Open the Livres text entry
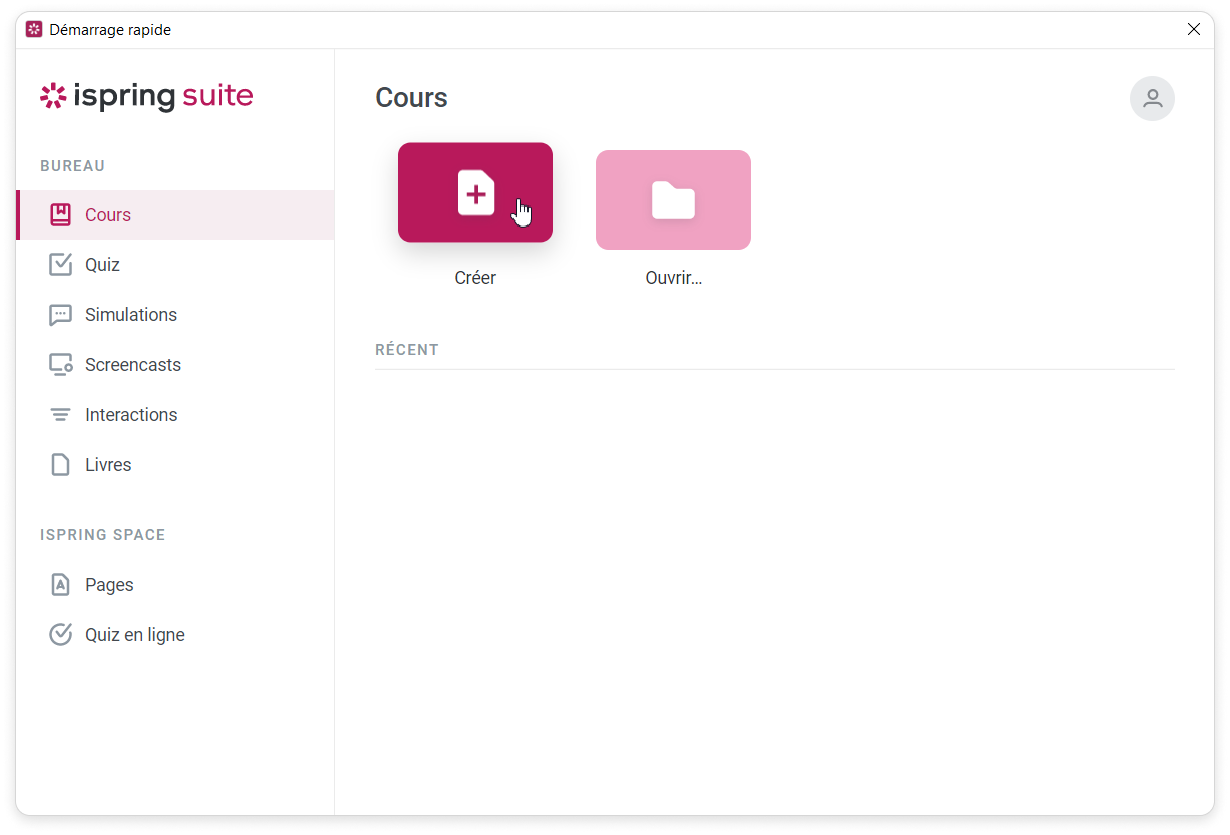This screenshot has width=1230, height=835. pyautogui.click(x=108, y=465)
